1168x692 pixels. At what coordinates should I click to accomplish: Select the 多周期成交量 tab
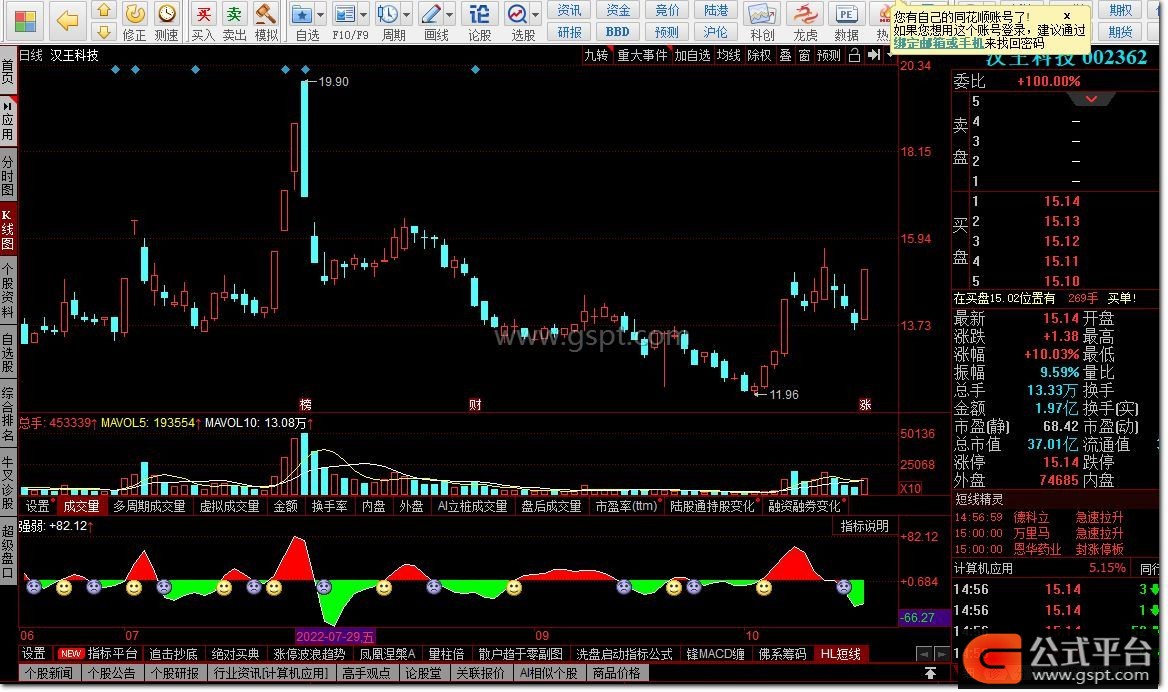(x=149, y=507)
